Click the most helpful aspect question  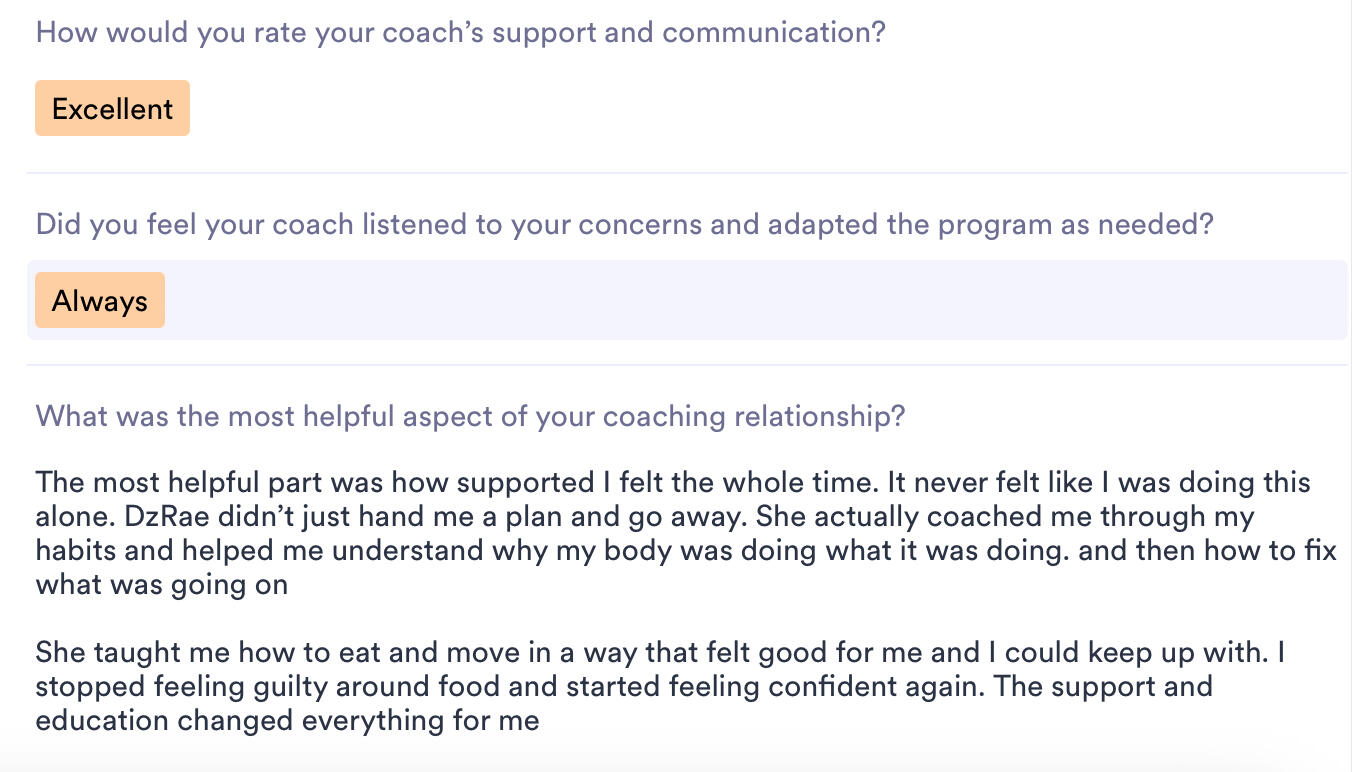(x=470, y=415)
